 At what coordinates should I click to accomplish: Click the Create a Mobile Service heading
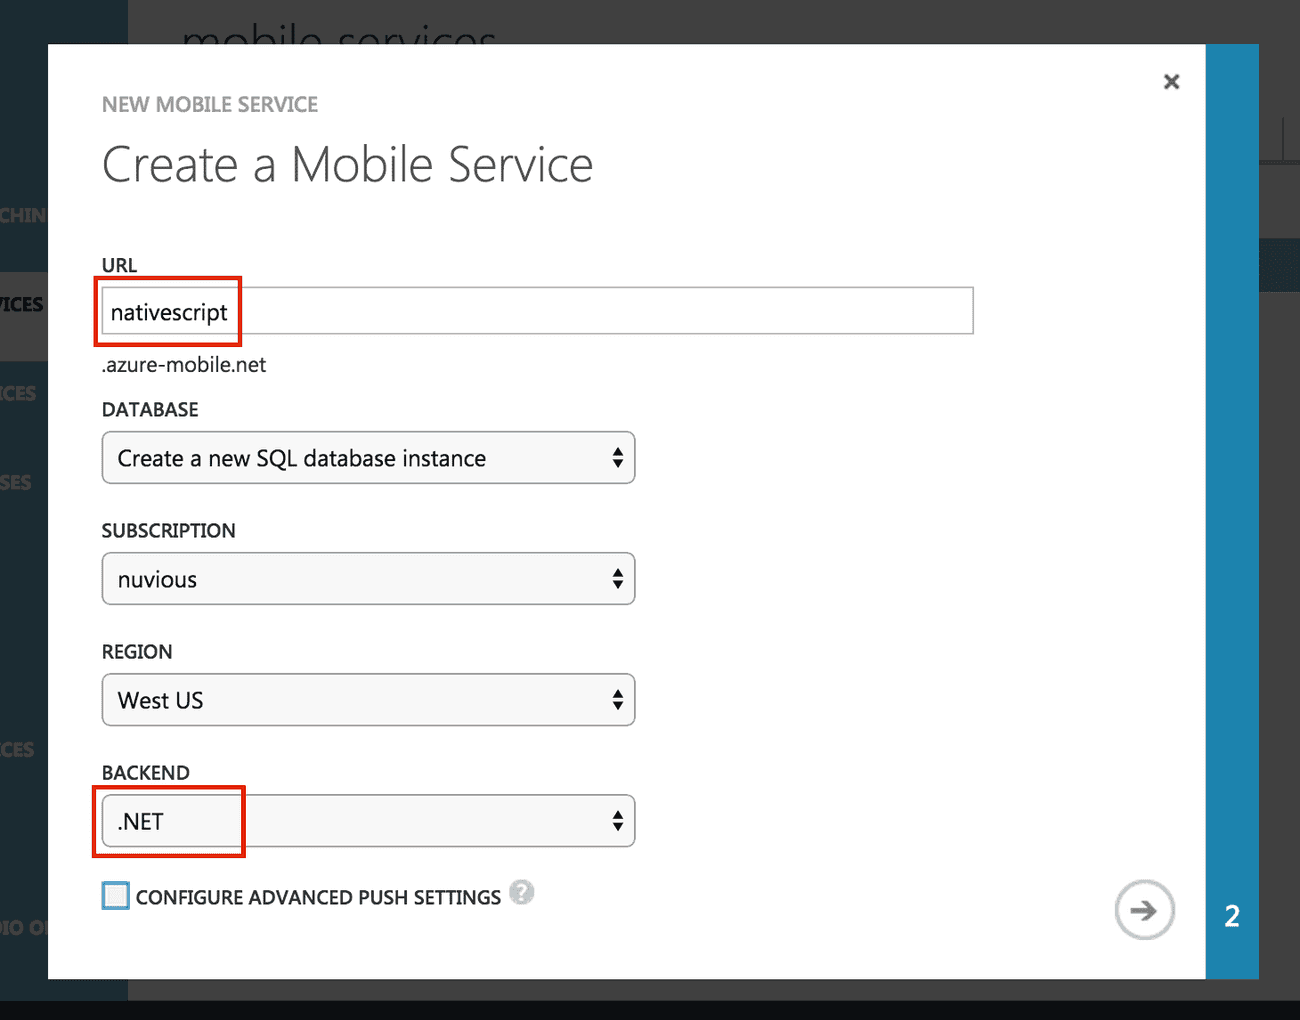coord(347,164)
